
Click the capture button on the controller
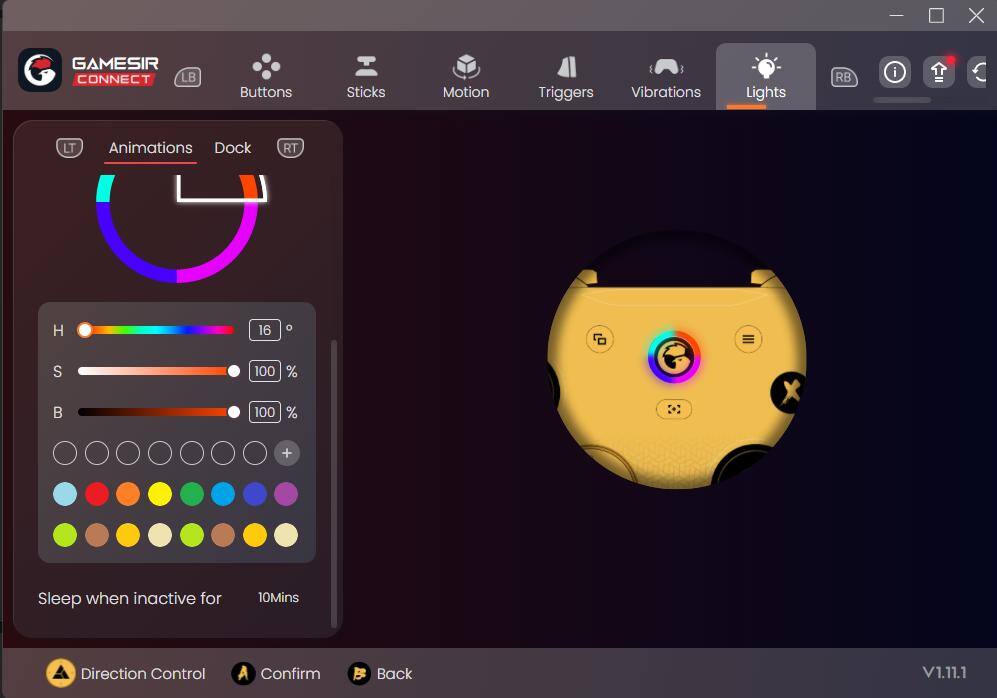(674, 409)
